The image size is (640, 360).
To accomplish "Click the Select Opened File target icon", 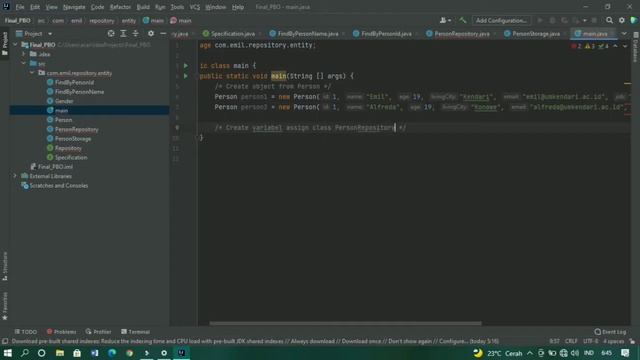I will [111, 33].
